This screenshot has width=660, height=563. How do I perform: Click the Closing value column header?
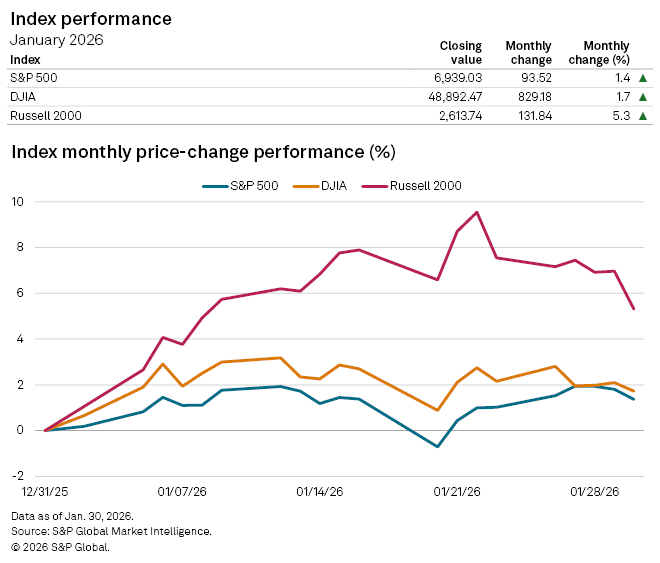(x=460, y=52)
